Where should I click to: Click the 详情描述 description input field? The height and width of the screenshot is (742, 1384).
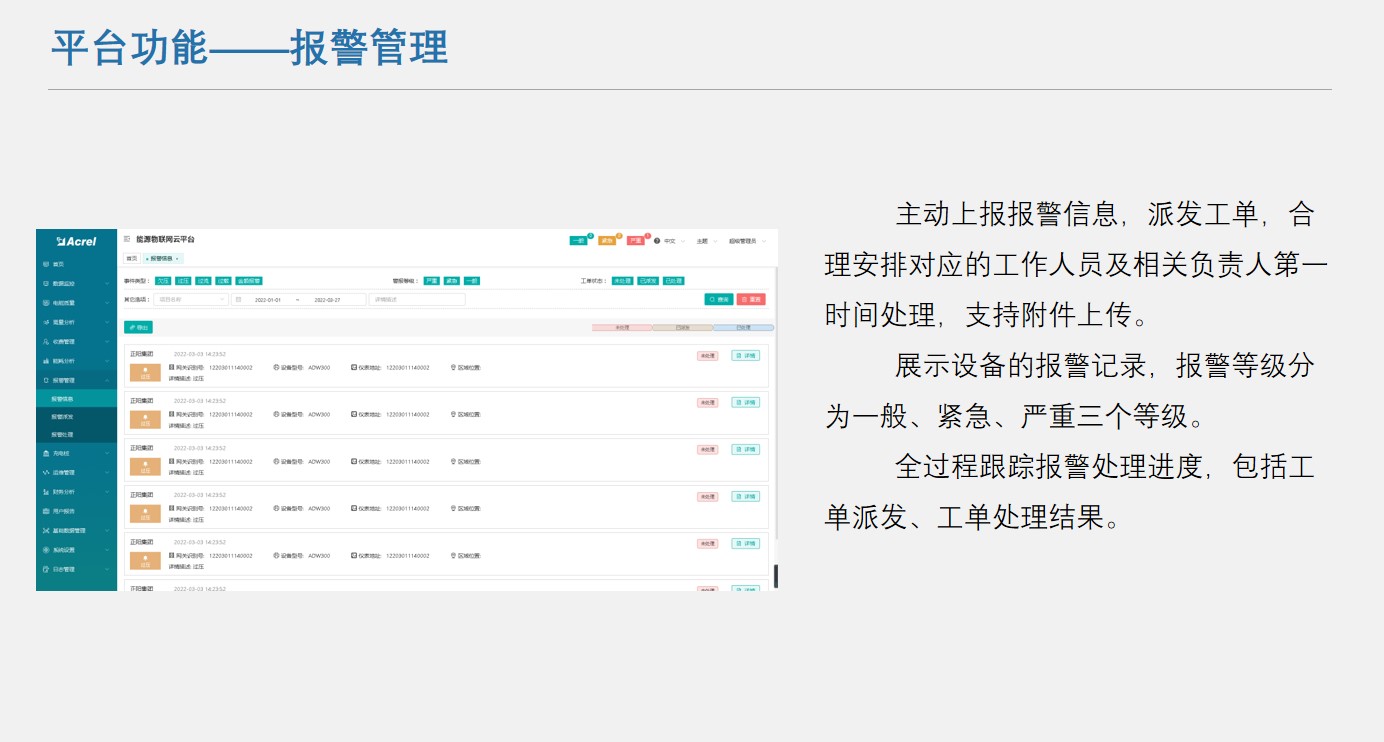point(416,299)
